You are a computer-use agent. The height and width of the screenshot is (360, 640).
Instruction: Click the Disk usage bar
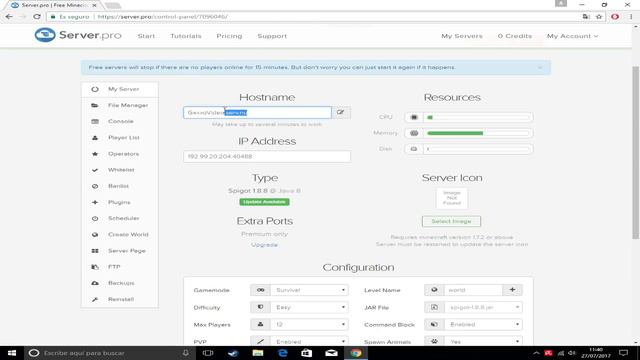tap(478, 149)
